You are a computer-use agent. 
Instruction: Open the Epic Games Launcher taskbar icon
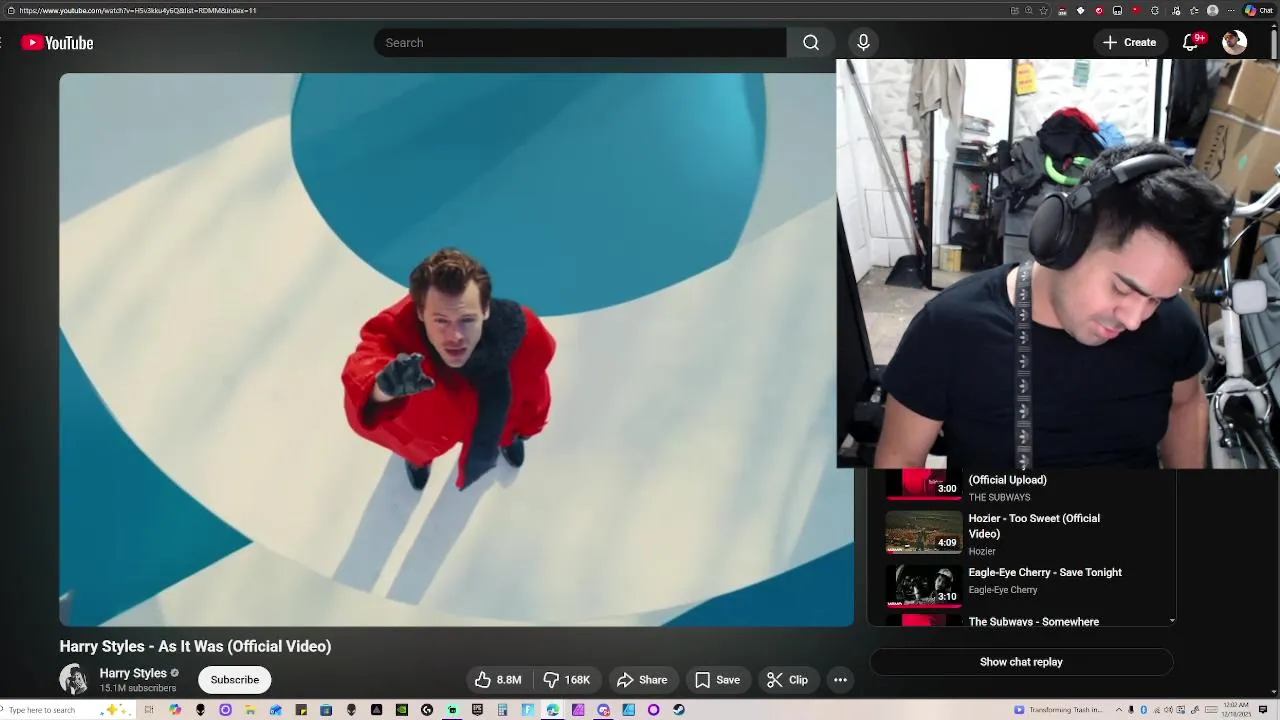[477, 710]
